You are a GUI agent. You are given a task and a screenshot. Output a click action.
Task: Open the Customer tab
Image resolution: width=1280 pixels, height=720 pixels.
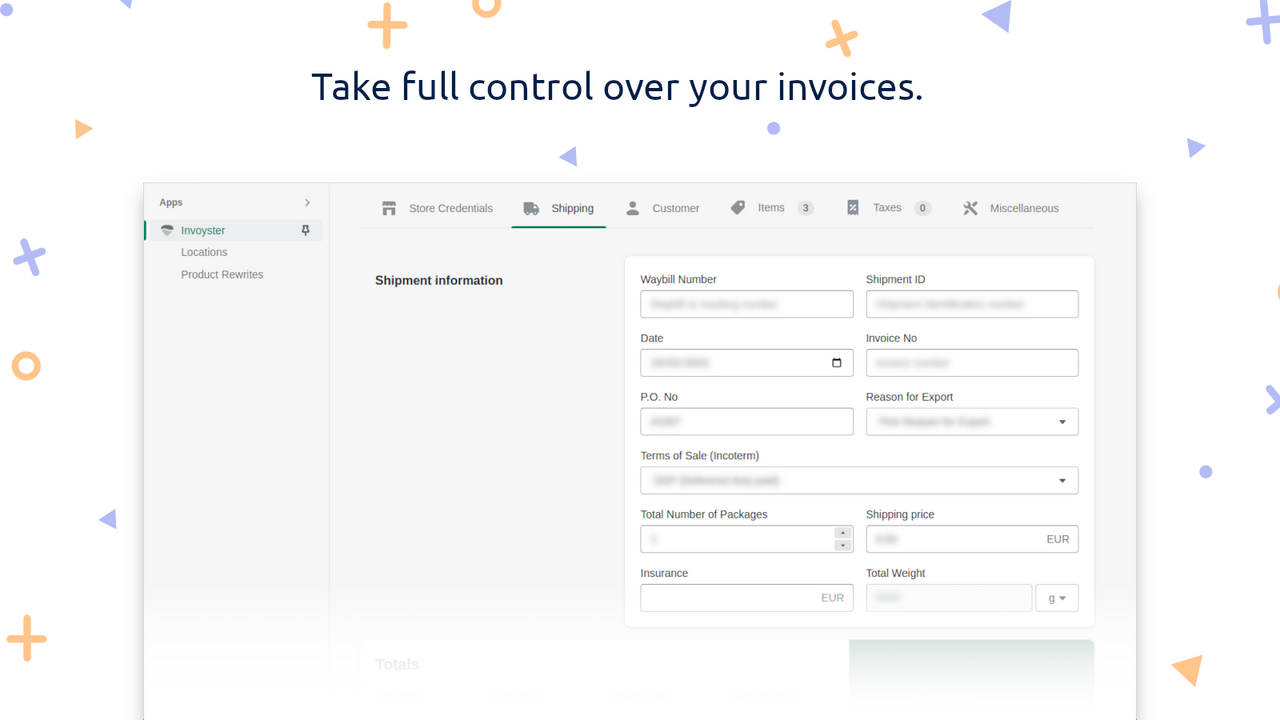point(662,208)
